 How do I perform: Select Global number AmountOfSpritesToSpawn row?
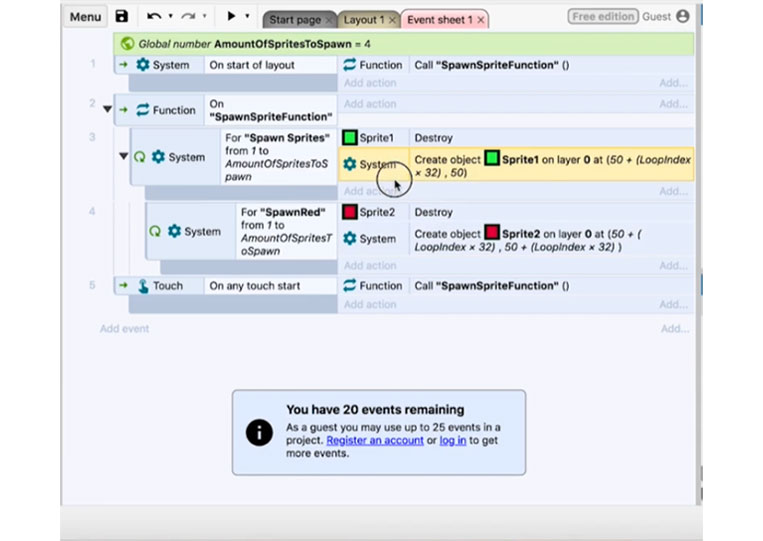pos(403,44)
